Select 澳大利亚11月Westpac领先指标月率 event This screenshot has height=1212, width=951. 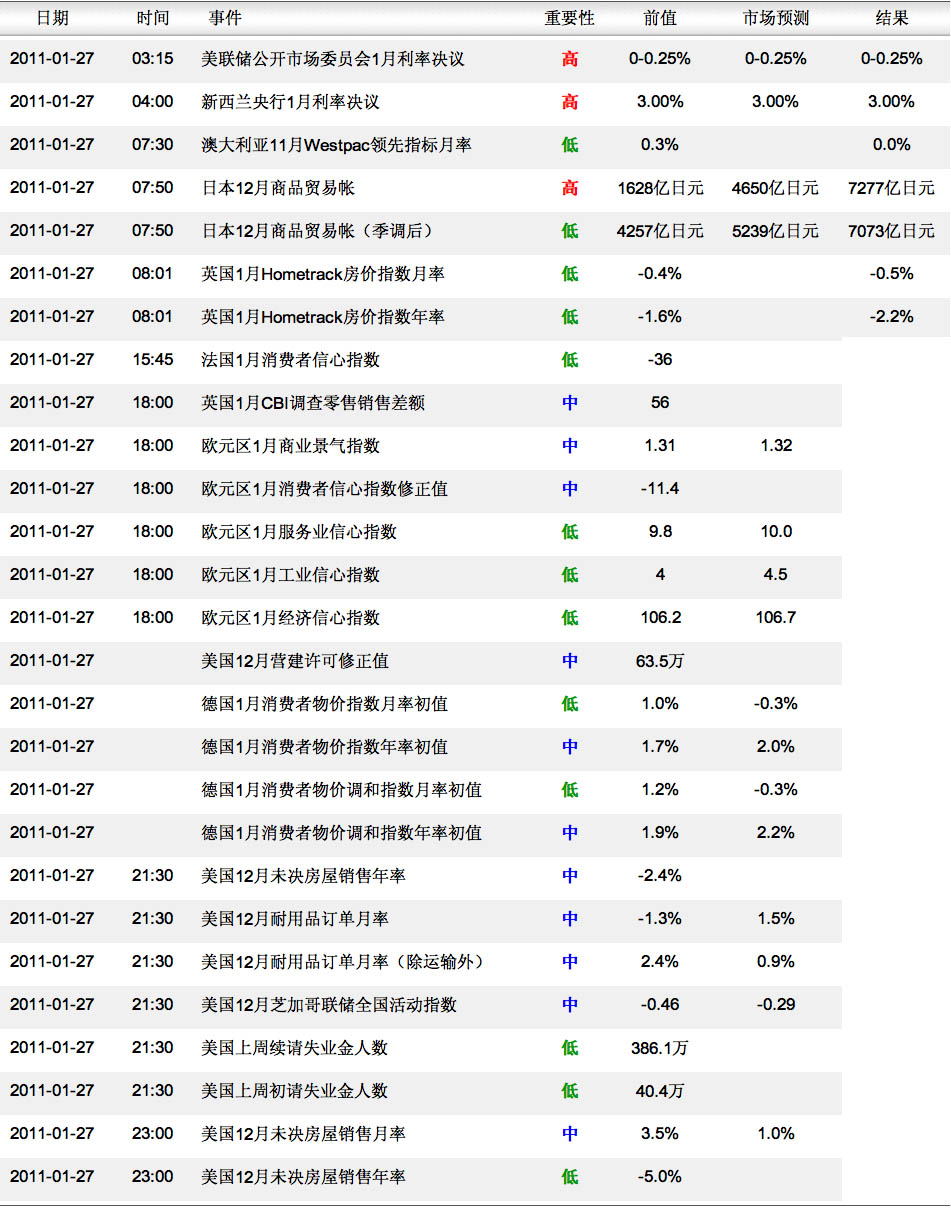click(x=336, y=145)
